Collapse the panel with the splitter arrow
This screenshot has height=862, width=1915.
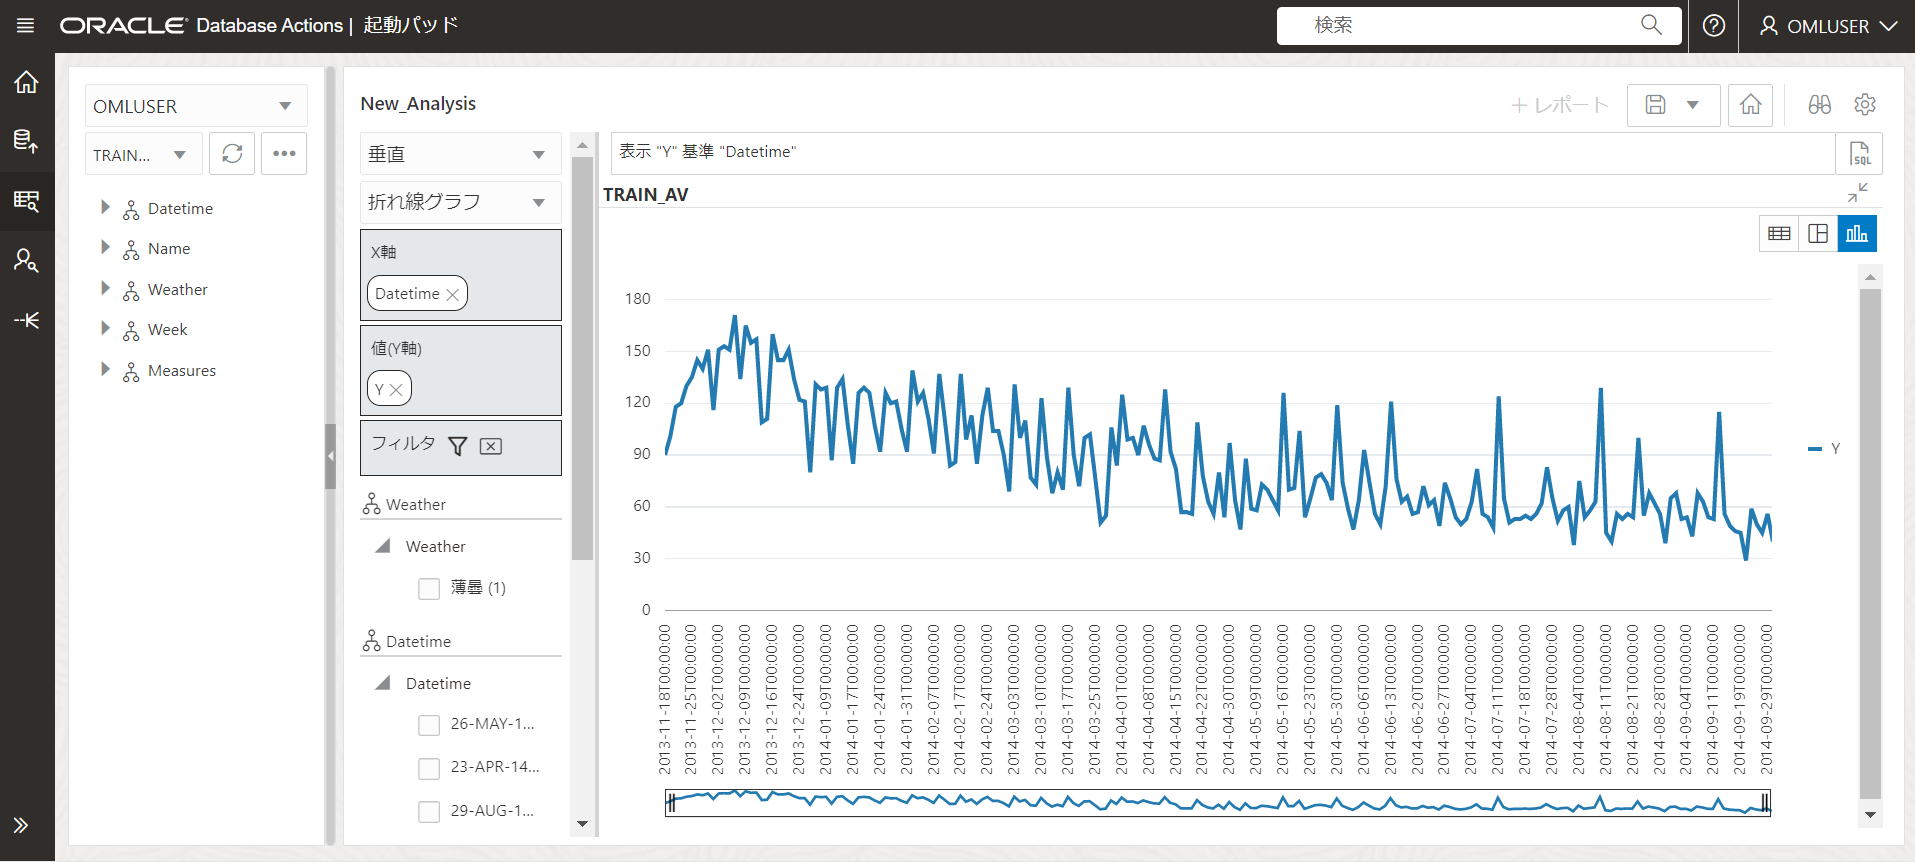(330, 456)
